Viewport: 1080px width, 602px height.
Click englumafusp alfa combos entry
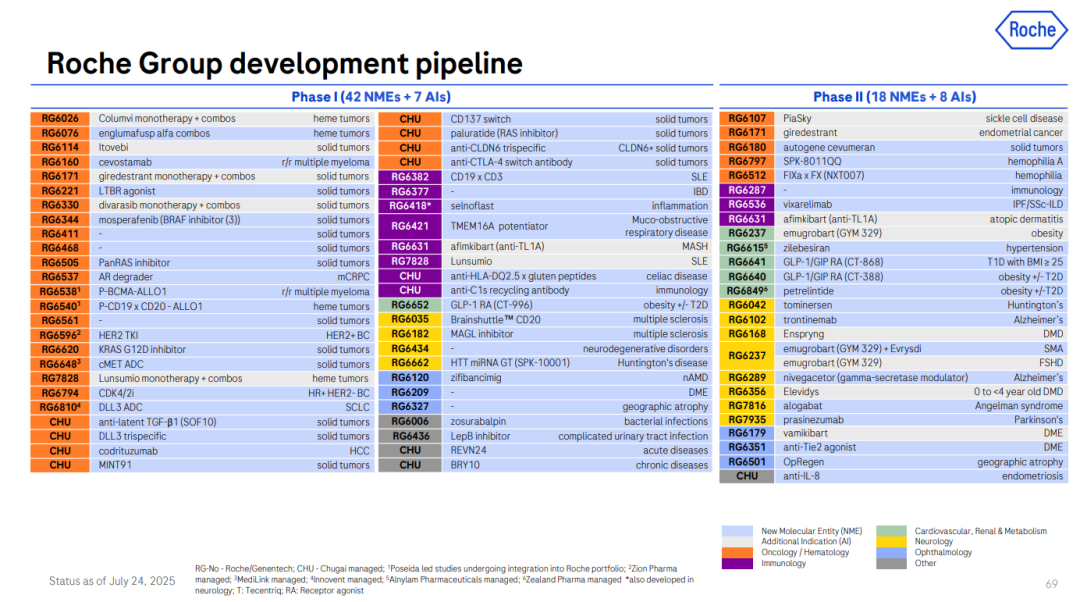tap(154, 134)
